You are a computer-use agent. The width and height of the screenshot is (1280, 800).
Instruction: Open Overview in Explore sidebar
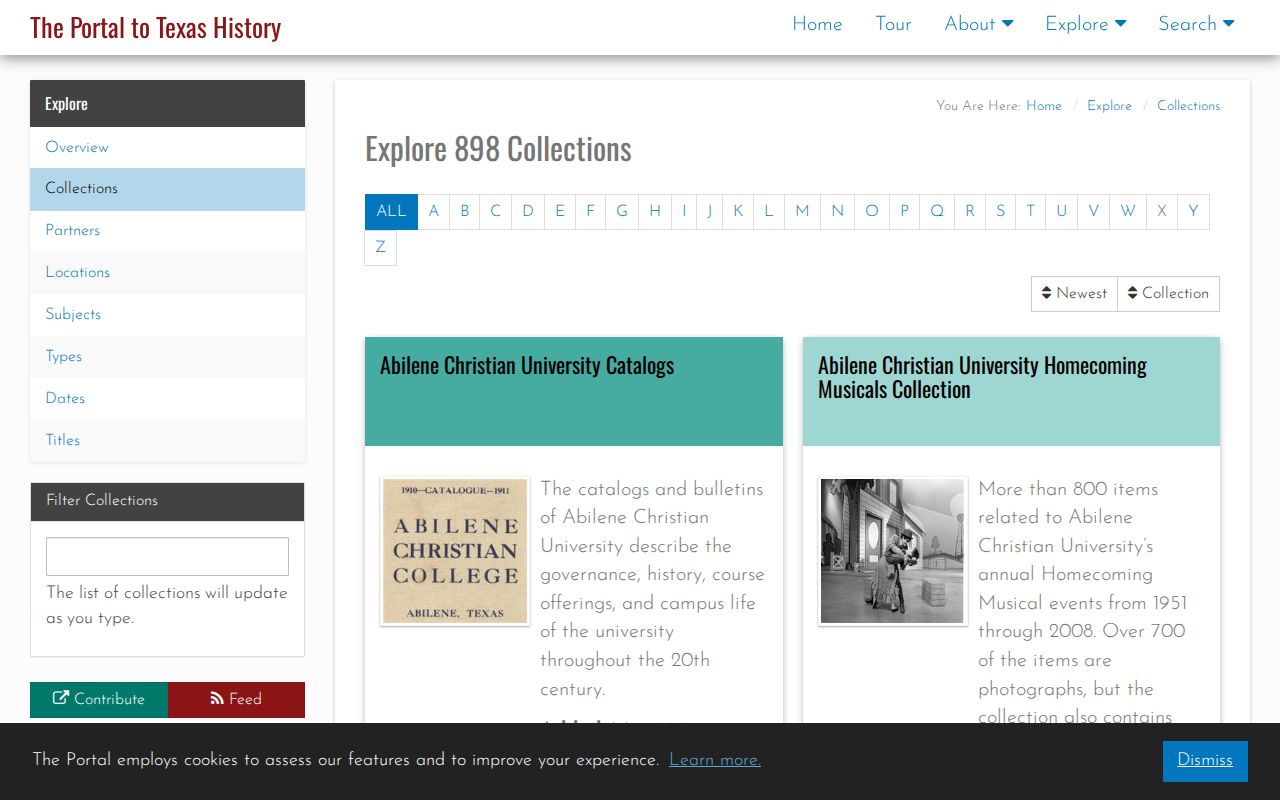tap(167, 147)
